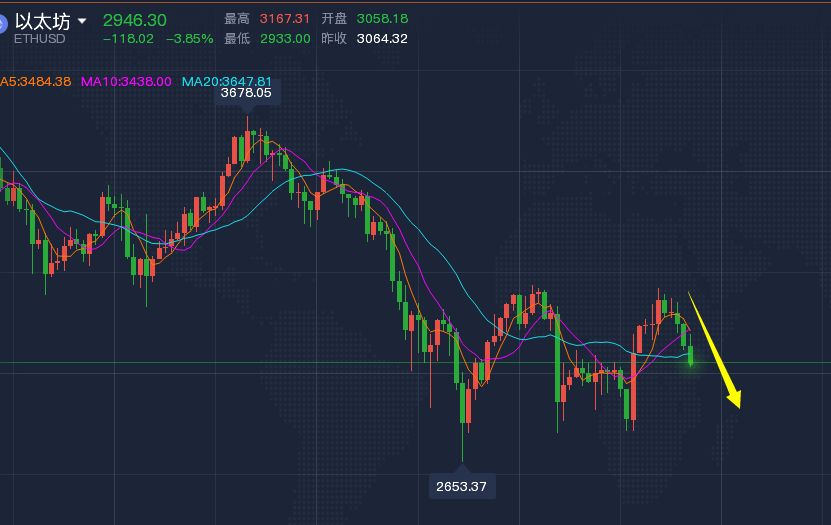
Task: Click the -3.85% percentage change
Action: (x=190, y=39)
